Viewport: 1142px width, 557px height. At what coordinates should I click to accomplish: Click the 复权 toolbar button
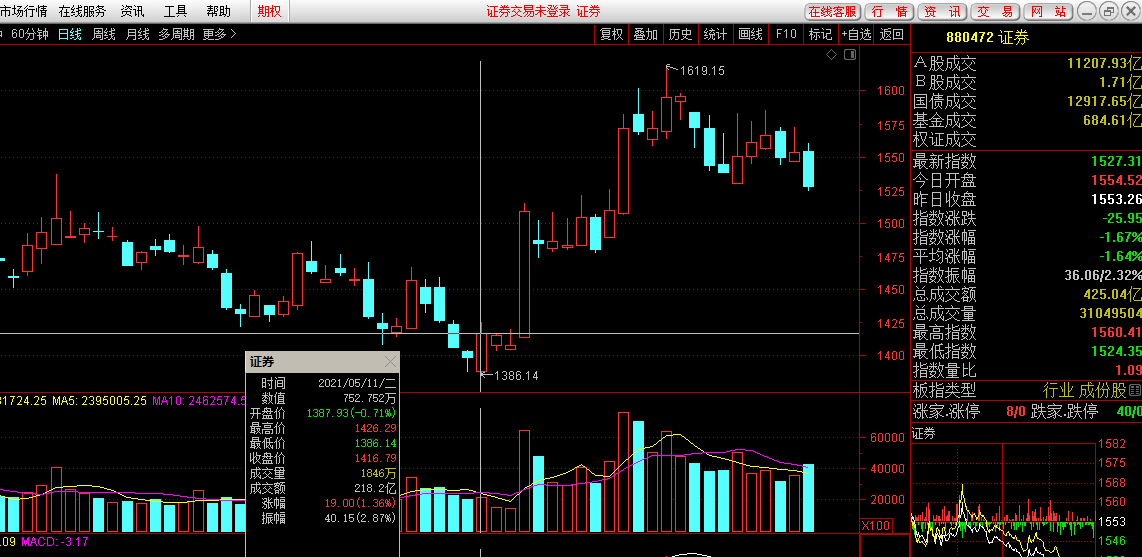[612, 34]
